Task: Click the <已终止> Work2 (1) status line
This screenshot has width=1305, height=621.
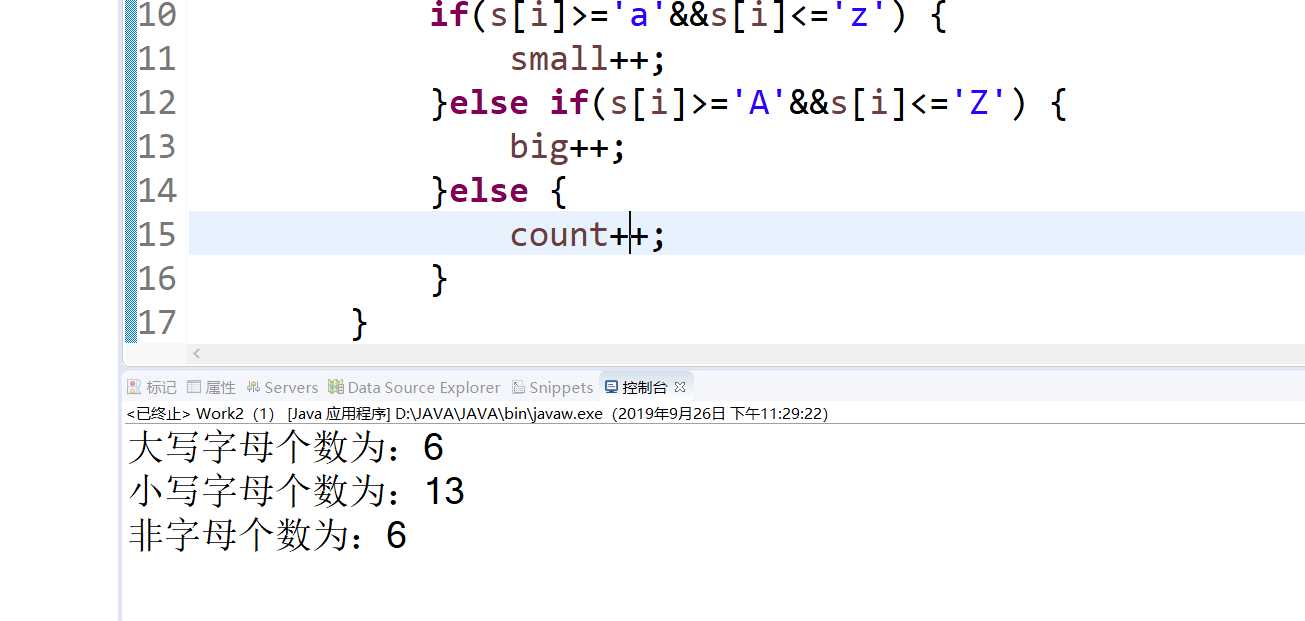Action: tap(477, 413)
